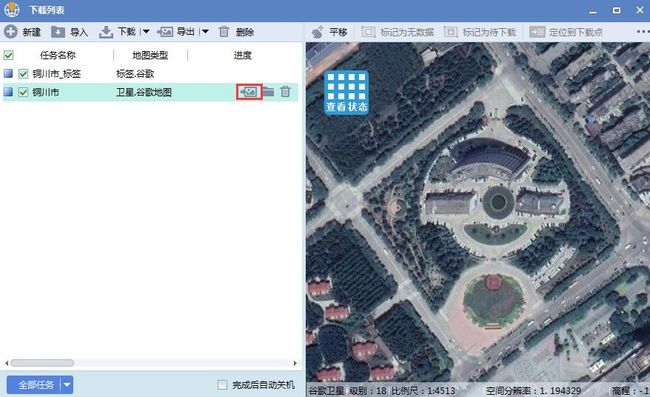
Task: Click the trash icon in 铜川市 row
Action: click(285, 92)
